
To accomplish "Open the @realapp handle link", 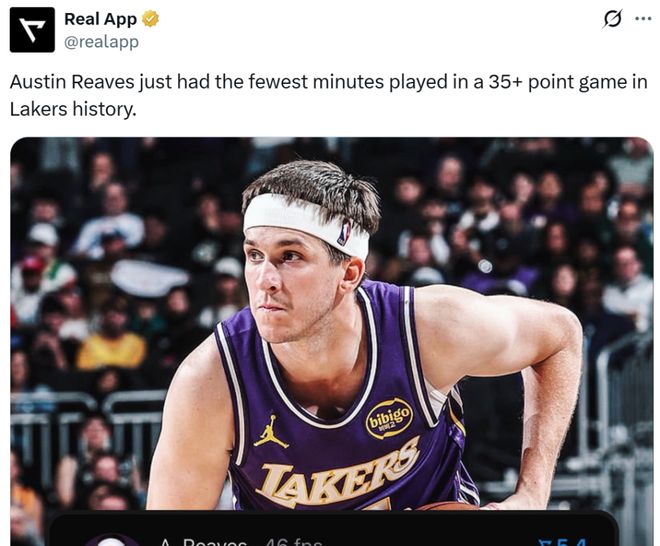I will (x=101, y=42).
